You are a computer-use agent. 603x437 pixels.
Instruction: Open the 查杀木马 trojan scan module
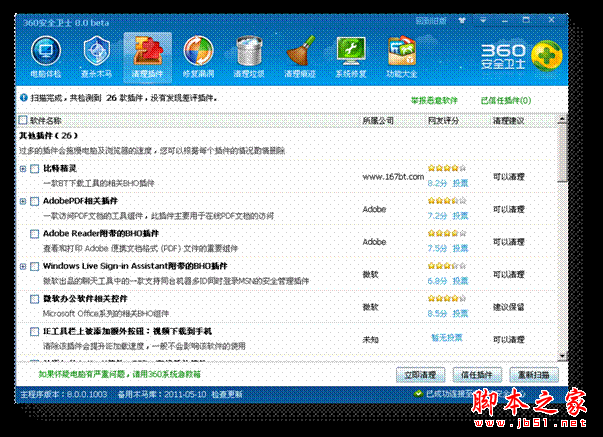click(x=96, y=57)
